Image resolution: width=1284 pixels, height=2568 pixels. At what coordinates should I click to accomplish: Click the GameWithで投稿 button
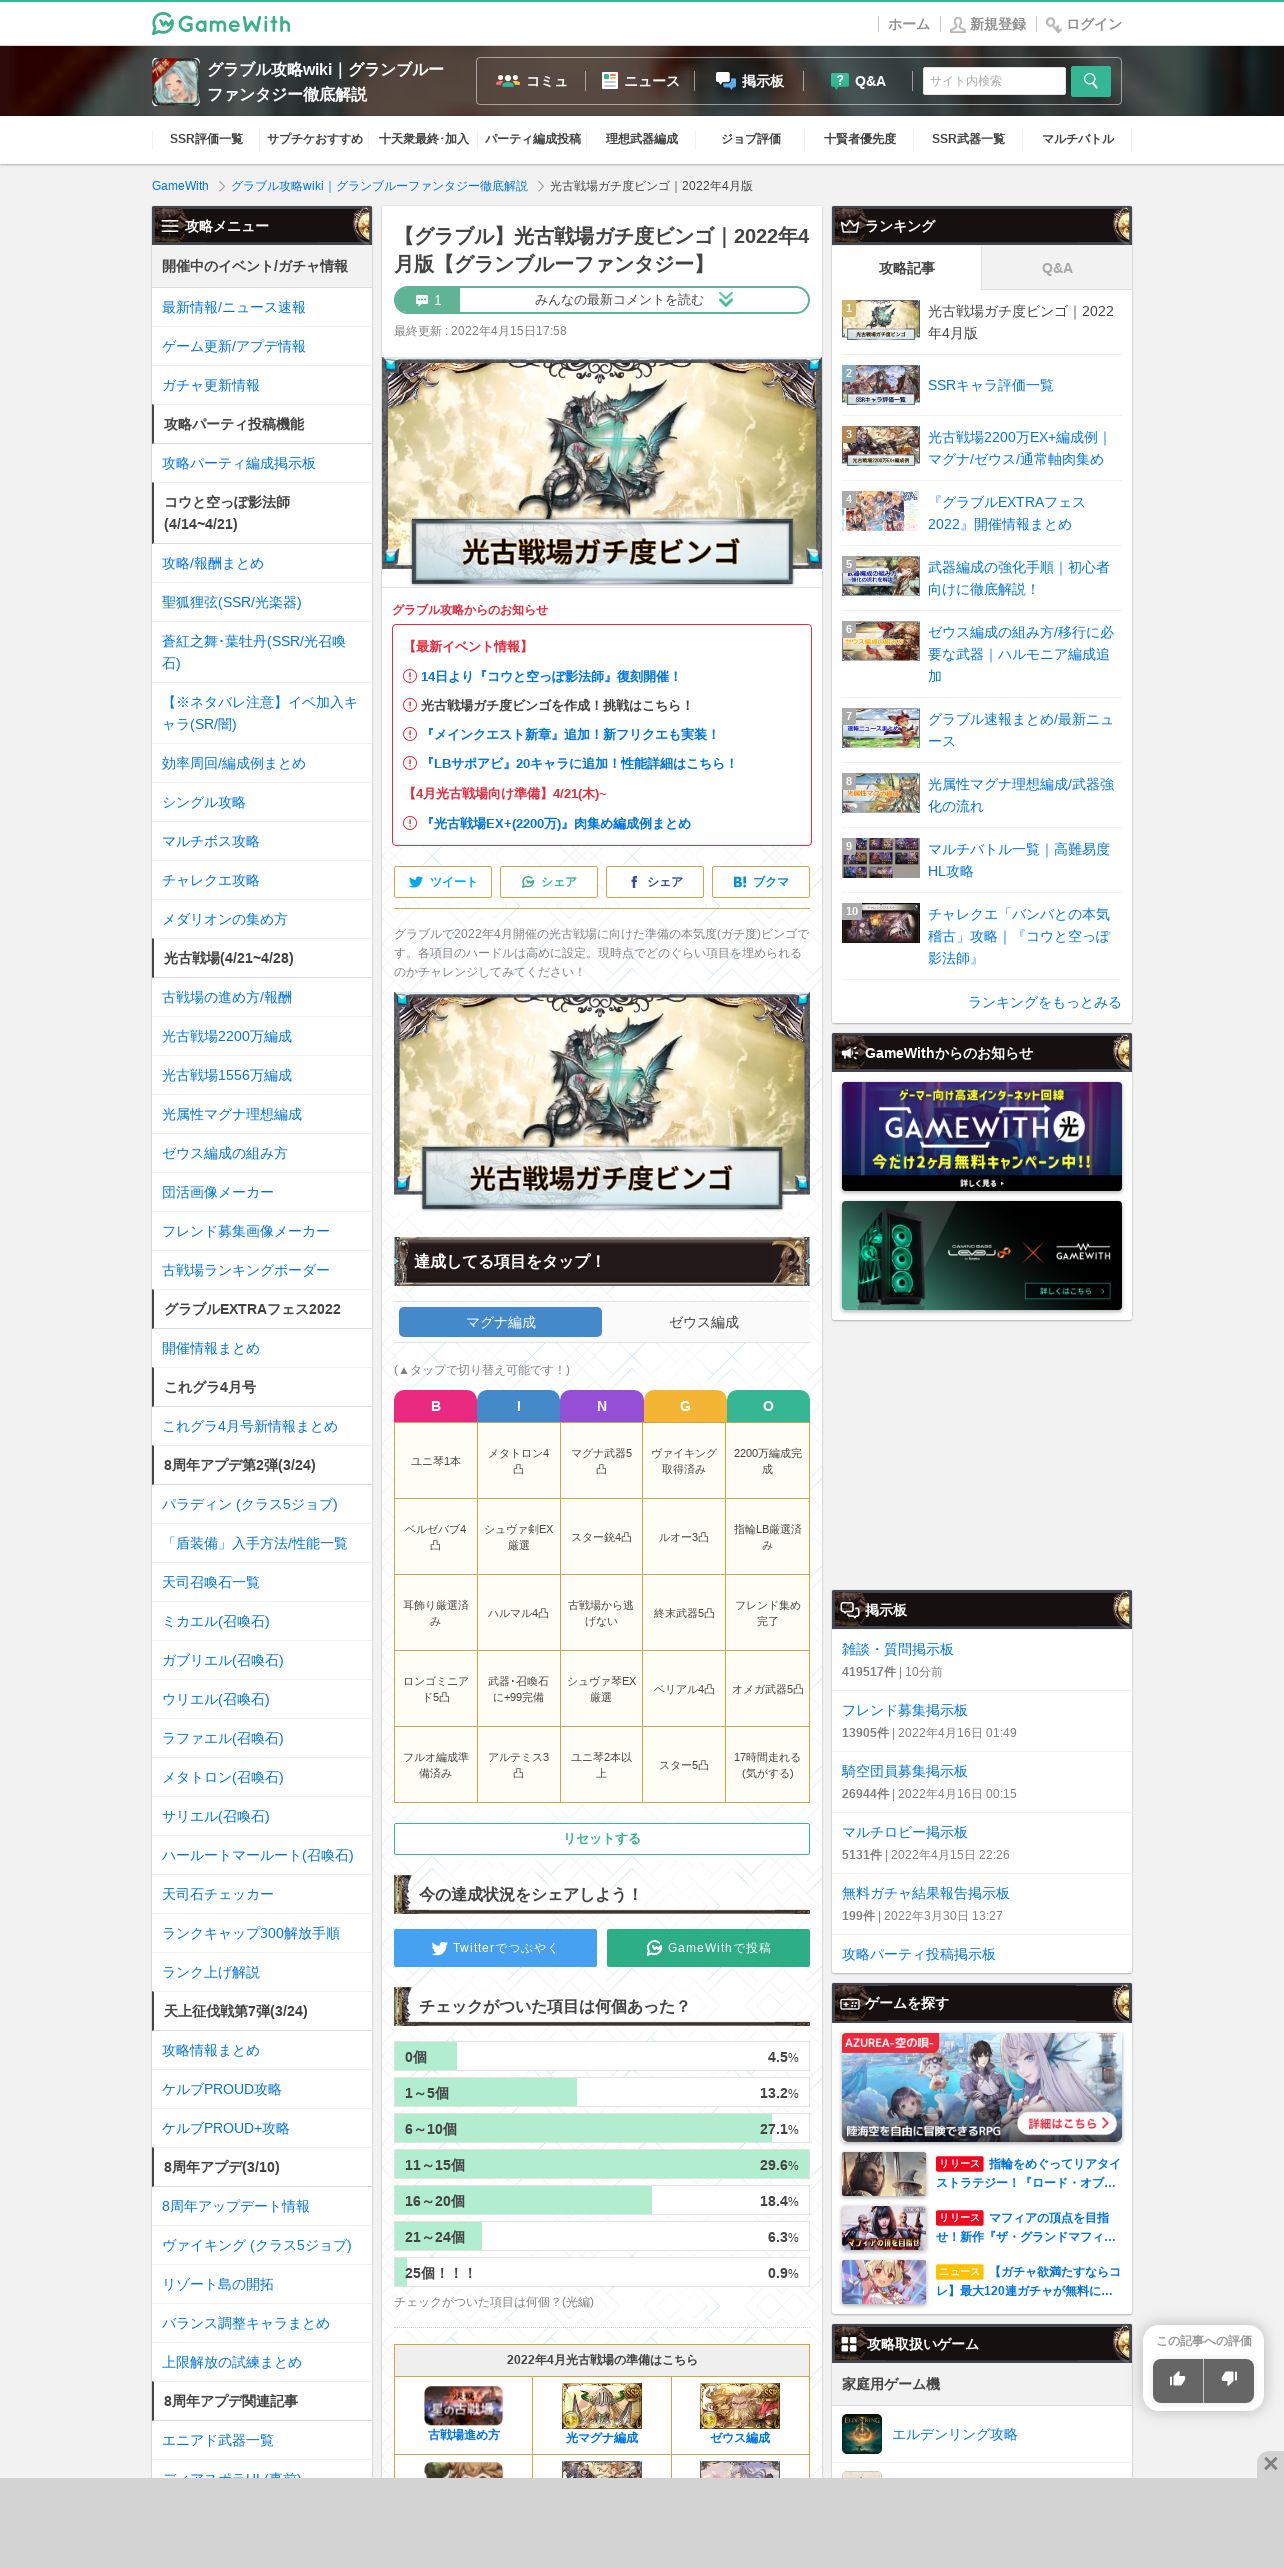pyautogui.click(x=708, y=1948)
